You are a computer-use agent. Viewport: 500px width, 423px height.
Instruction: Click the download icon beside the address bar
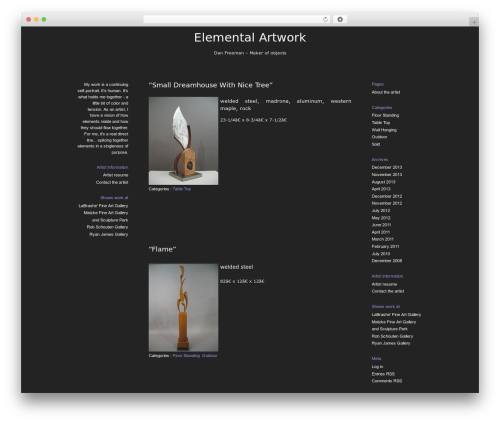tap(340, 19)
